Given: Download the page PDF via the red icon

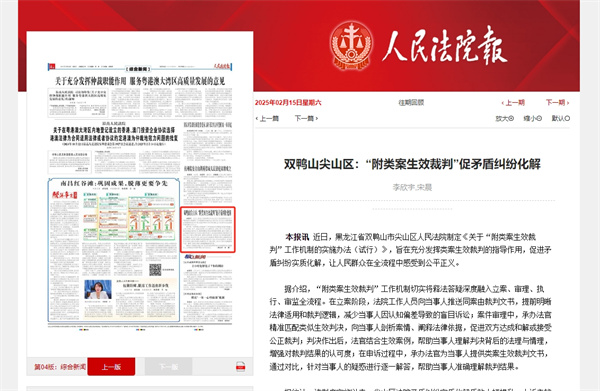Looking at the screenshot, I should [240, 367].
